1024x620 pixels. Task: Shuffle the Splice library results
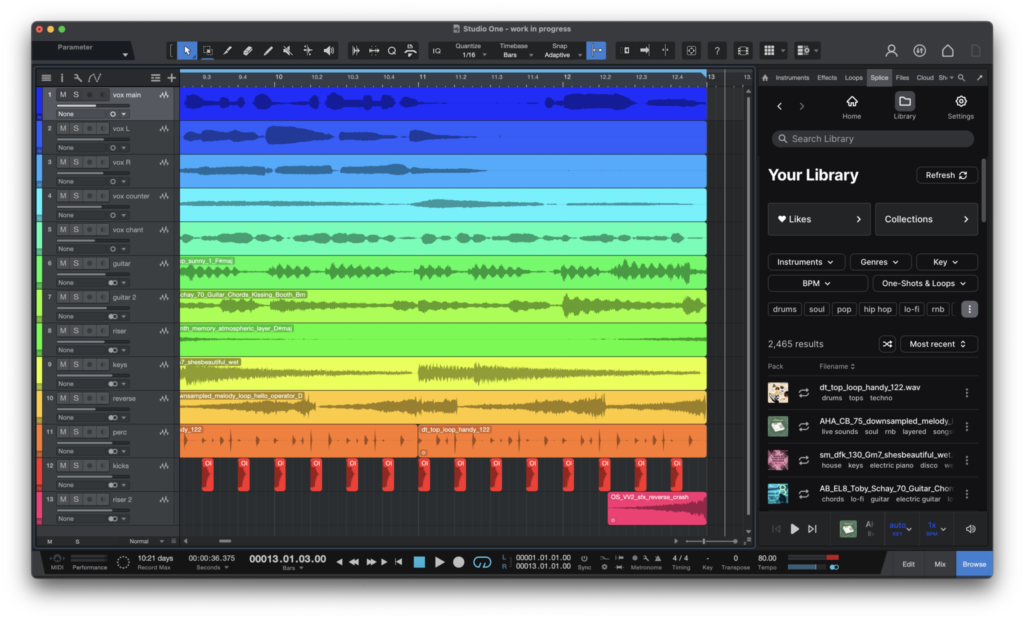coord(886,344)
